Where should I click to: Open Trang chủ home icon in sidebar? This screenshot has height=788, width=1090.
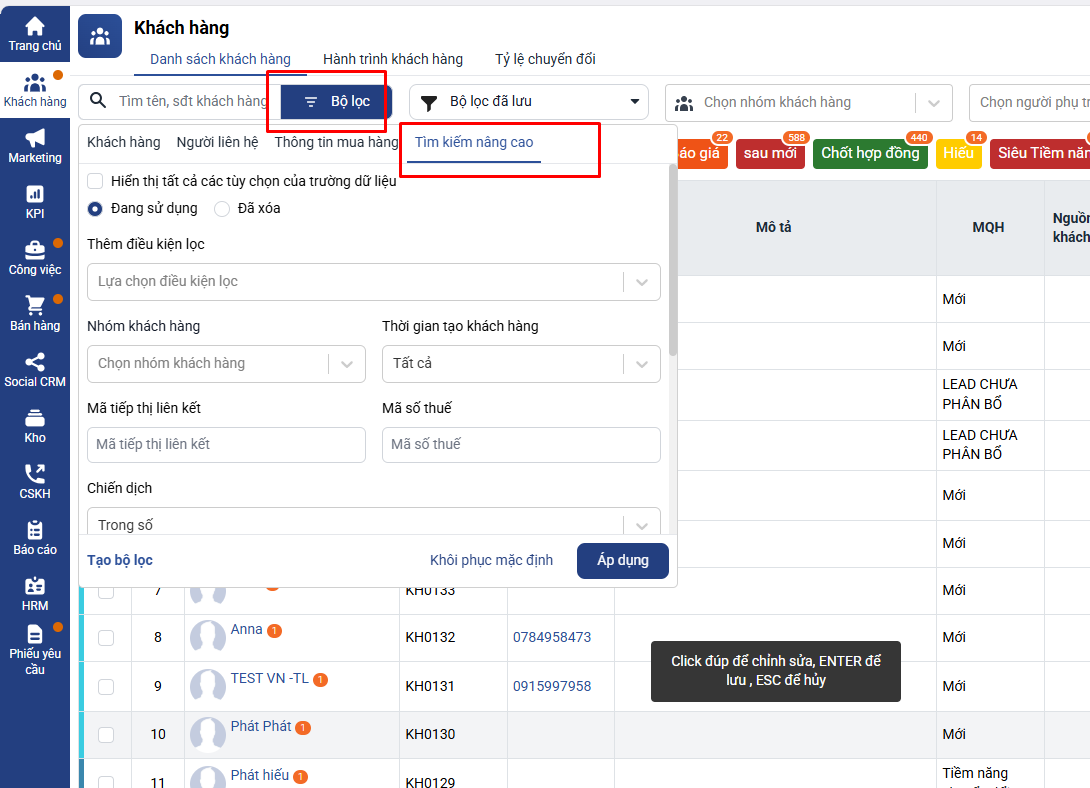click(x=35, y=27)
